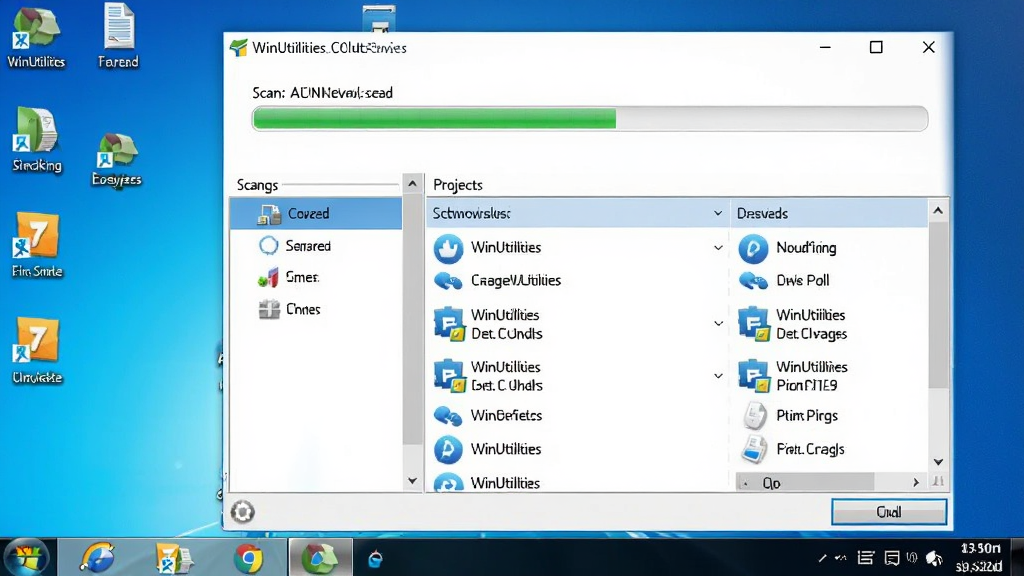Click the icon beside WinBefietcs

[x=448, y=416]
